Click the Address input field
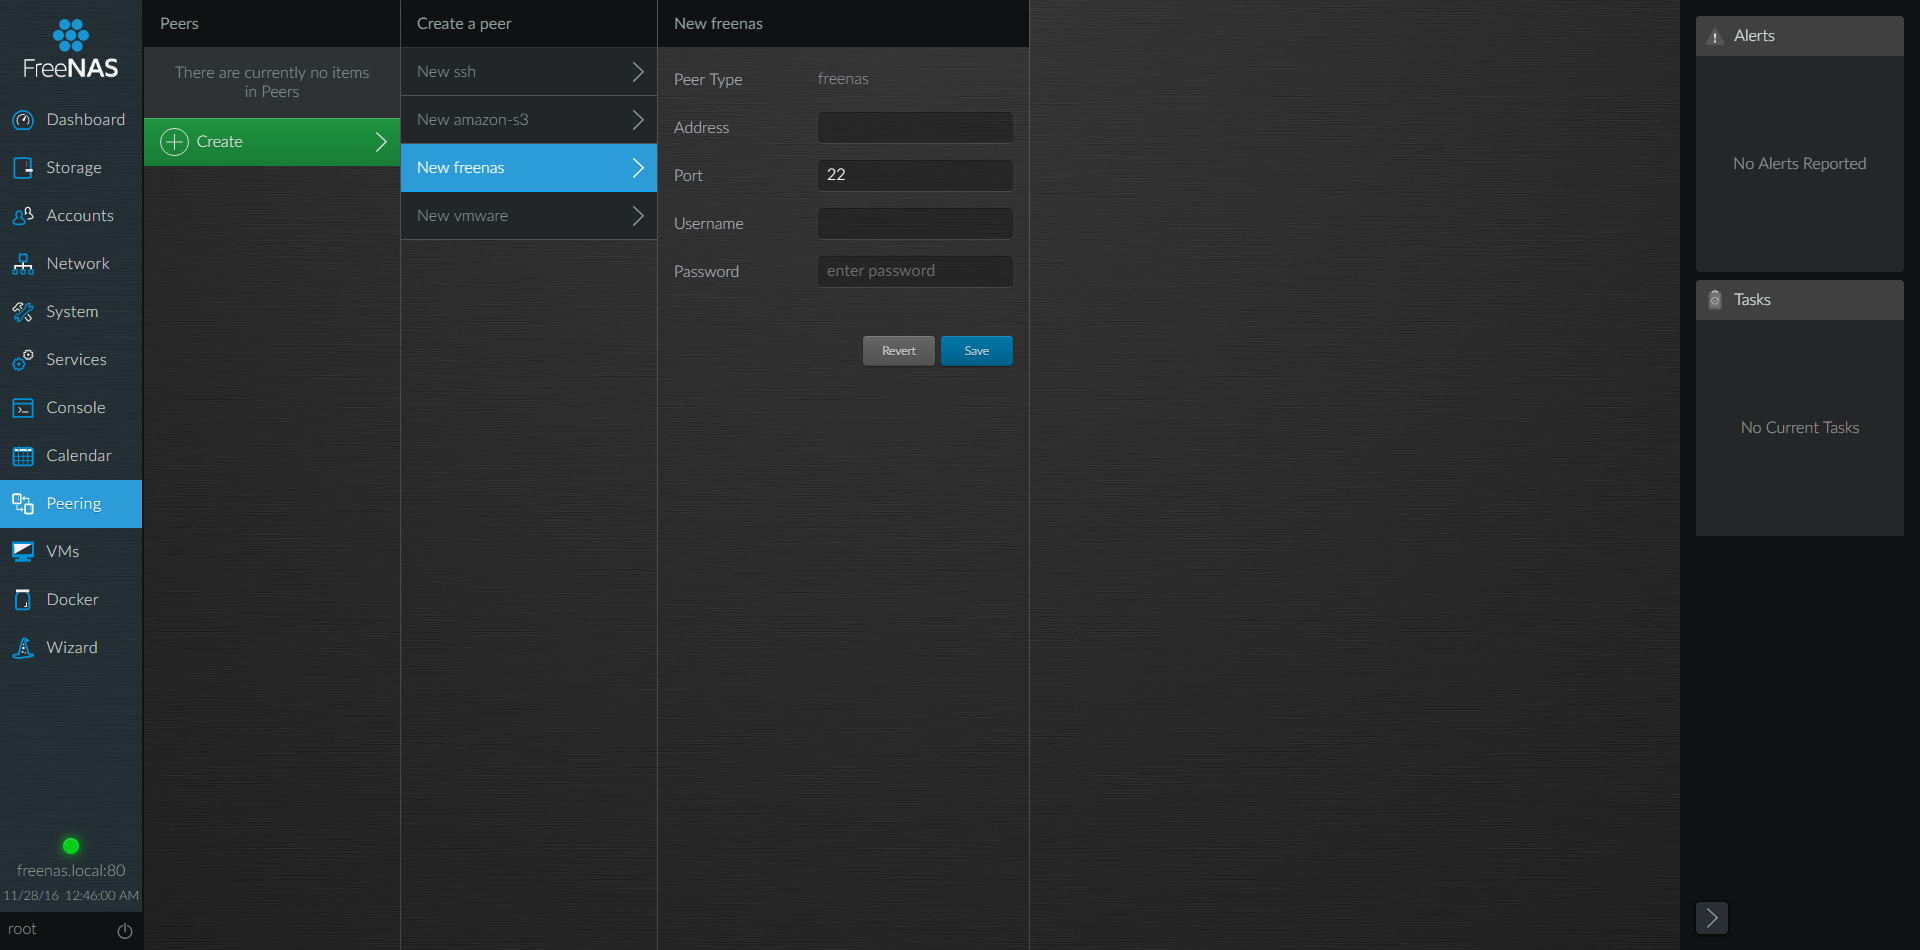This screenshot has width=1920, height=950. pyautogui.click(x=914, y=127)
